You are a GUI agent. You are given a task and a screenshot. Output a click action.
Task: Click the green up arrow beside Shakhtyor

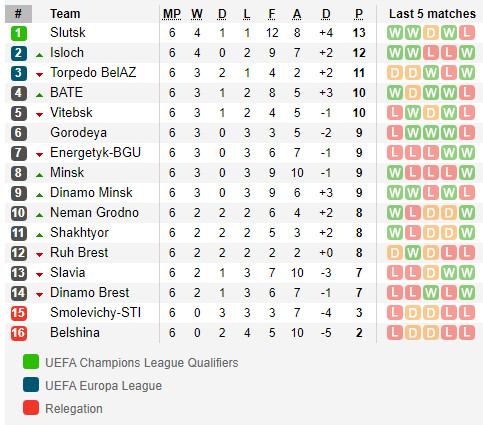pyautogui.click(x=39, y=235)
